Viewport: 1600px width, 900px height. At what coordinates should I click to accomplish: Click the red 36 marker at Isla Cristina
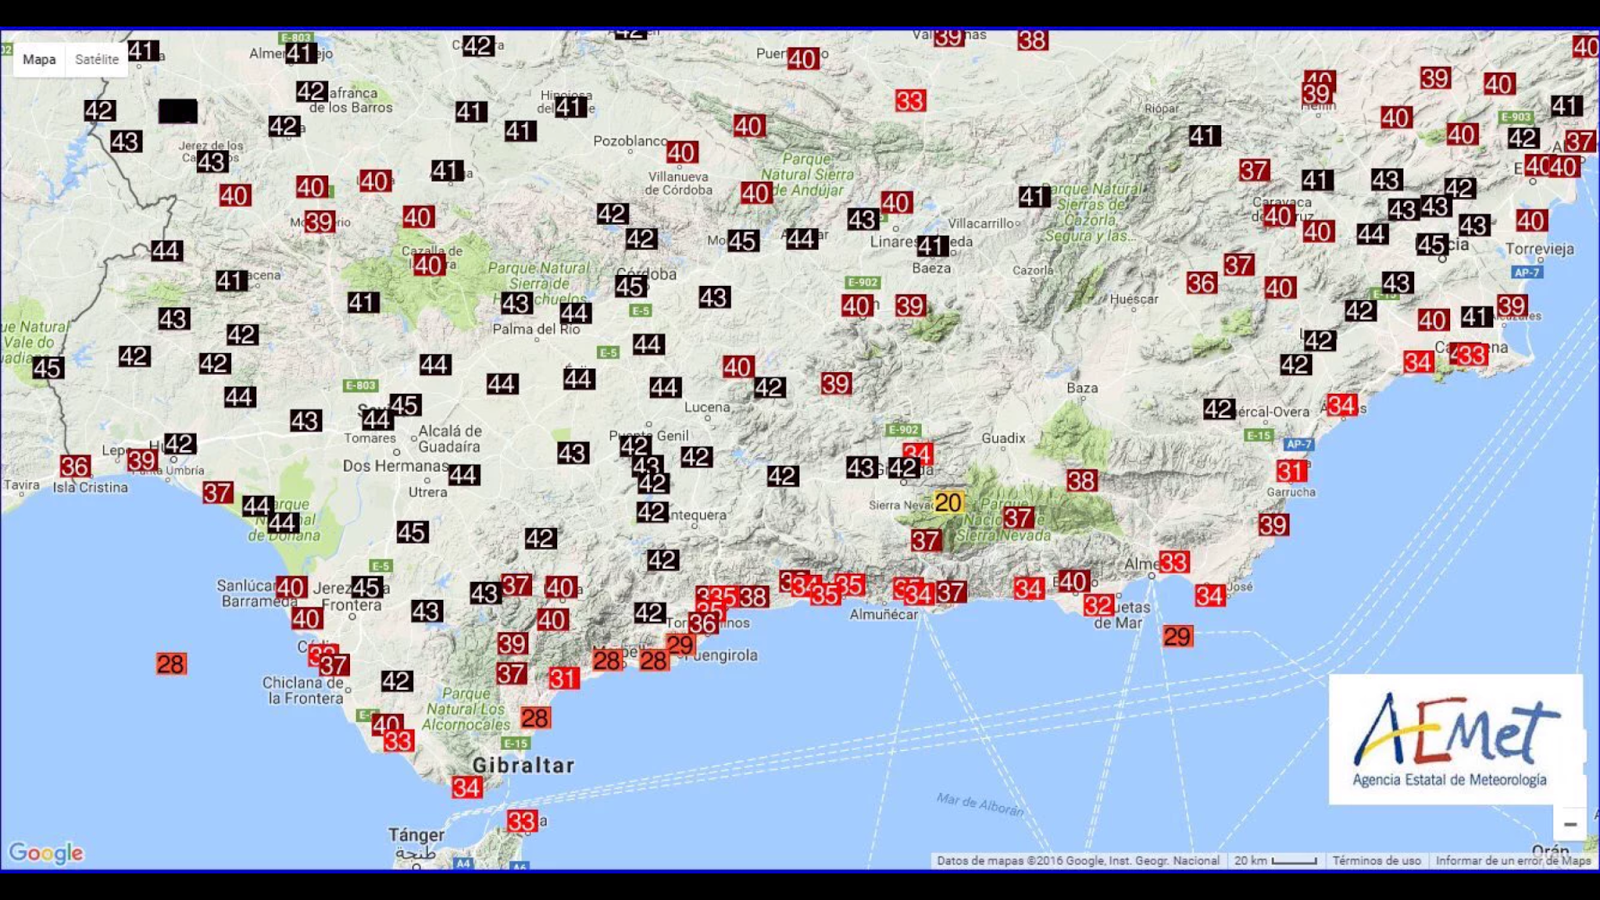point(75,465)
